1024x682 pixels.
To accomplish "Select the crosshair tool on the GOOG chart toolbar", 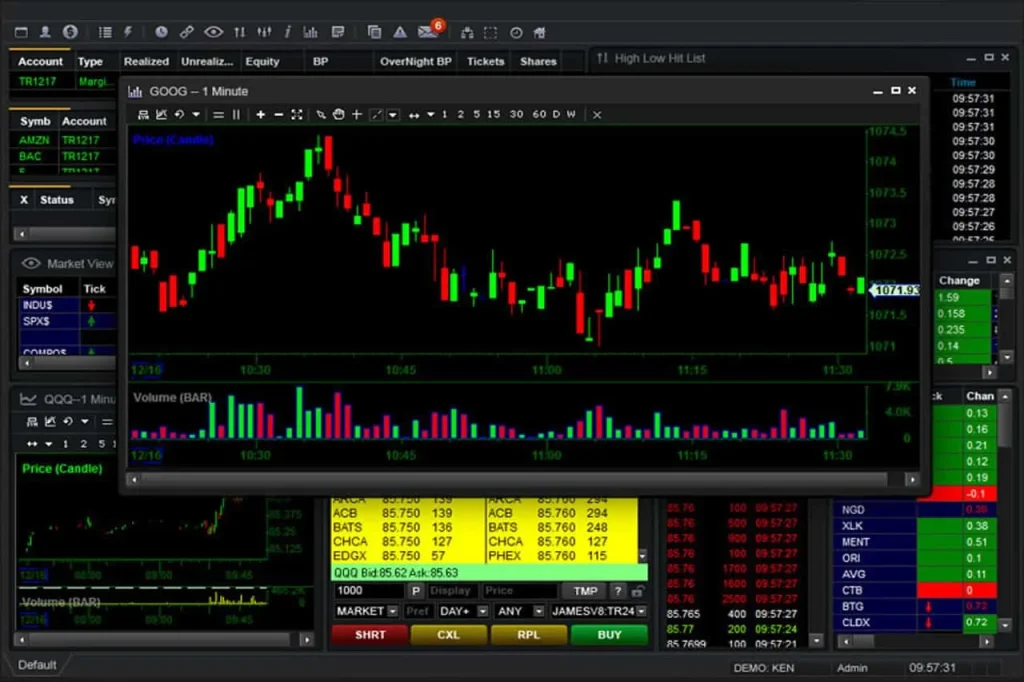I will 355,114.
